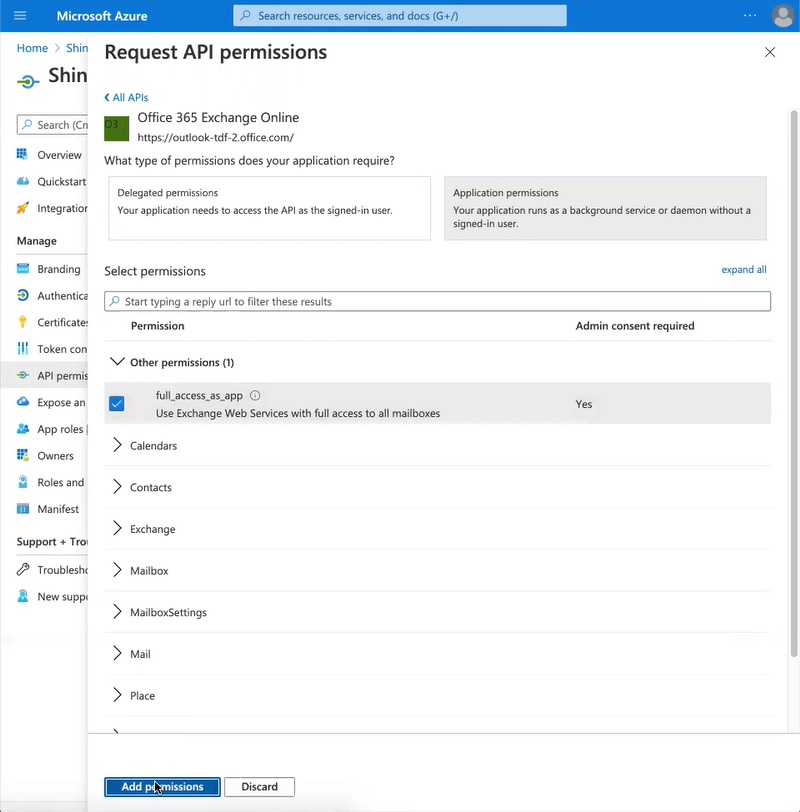
Task: Collapse the Other permissions section
Action: click(118, 362)
